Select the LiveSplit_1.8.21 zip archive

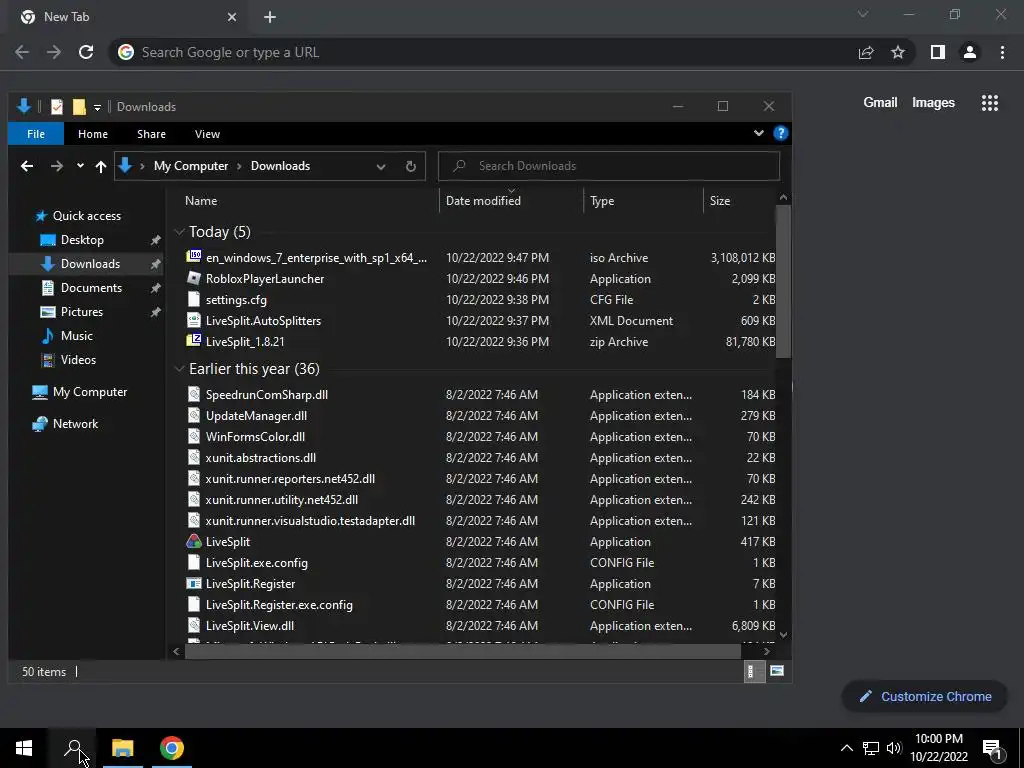[245, 342]
